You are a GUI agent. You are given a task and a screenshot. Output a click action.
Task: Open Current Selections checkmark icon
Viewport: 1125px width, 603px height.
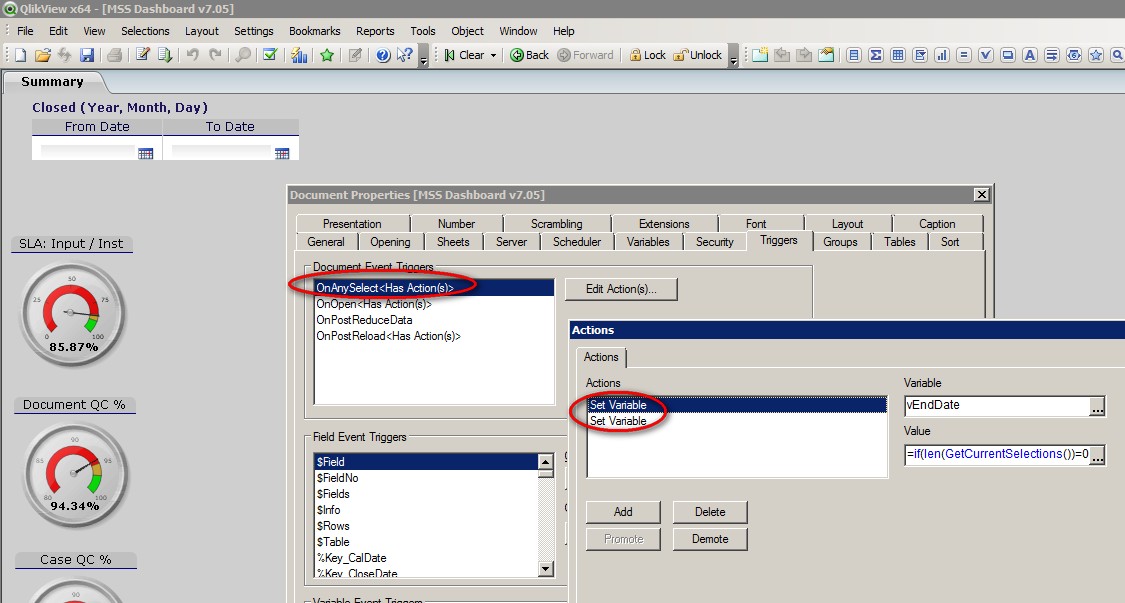tap(270, 55)
